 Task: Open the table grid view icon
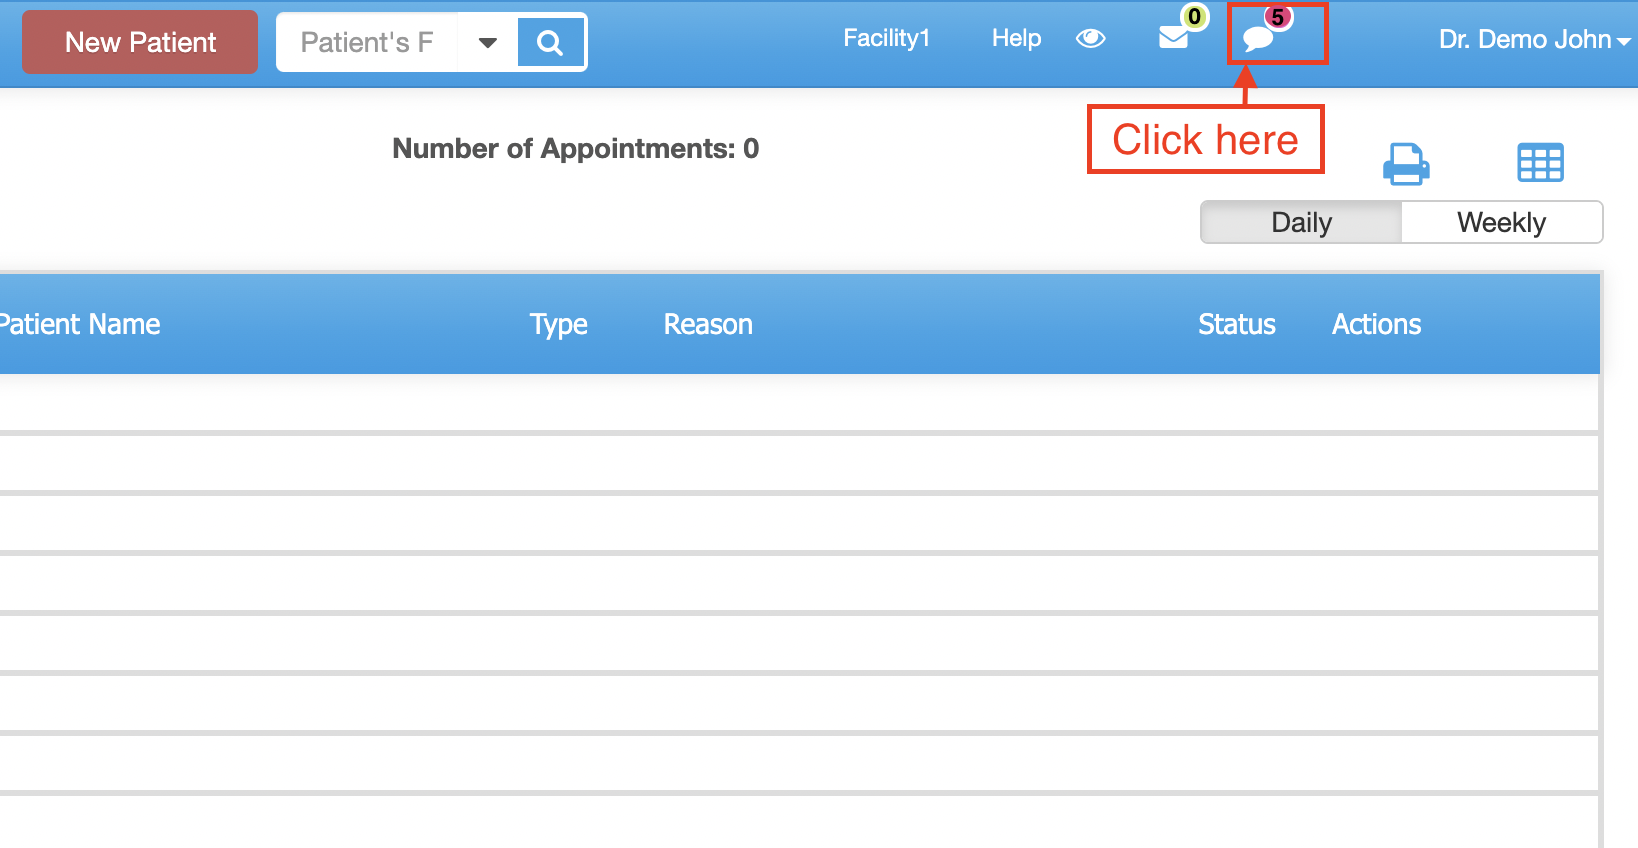click(1540, 163)
